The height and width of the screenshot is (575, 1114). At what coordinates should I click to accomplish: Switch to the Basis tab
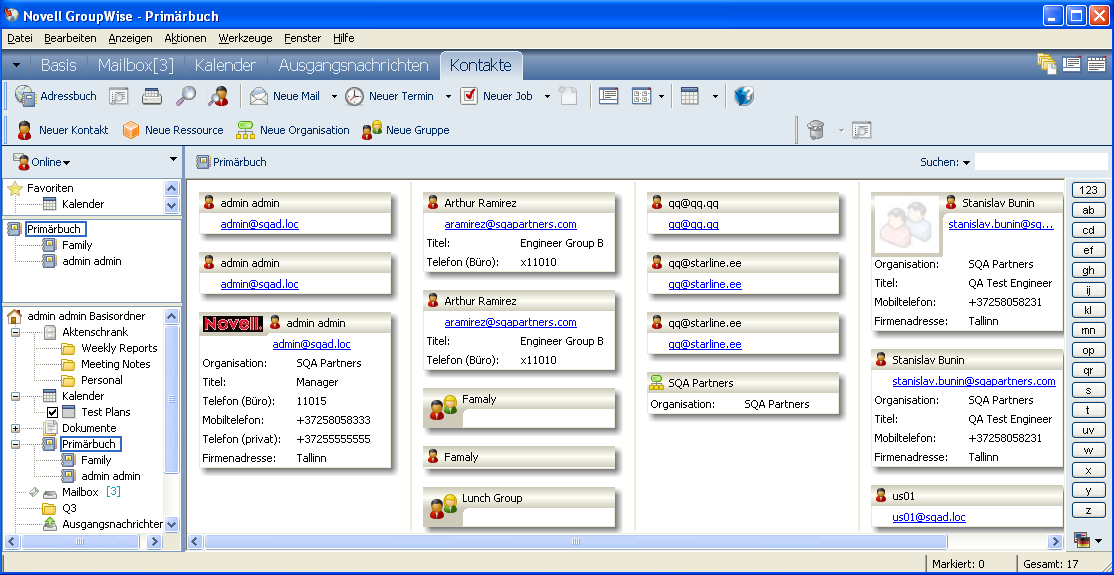tap(58, 65)
